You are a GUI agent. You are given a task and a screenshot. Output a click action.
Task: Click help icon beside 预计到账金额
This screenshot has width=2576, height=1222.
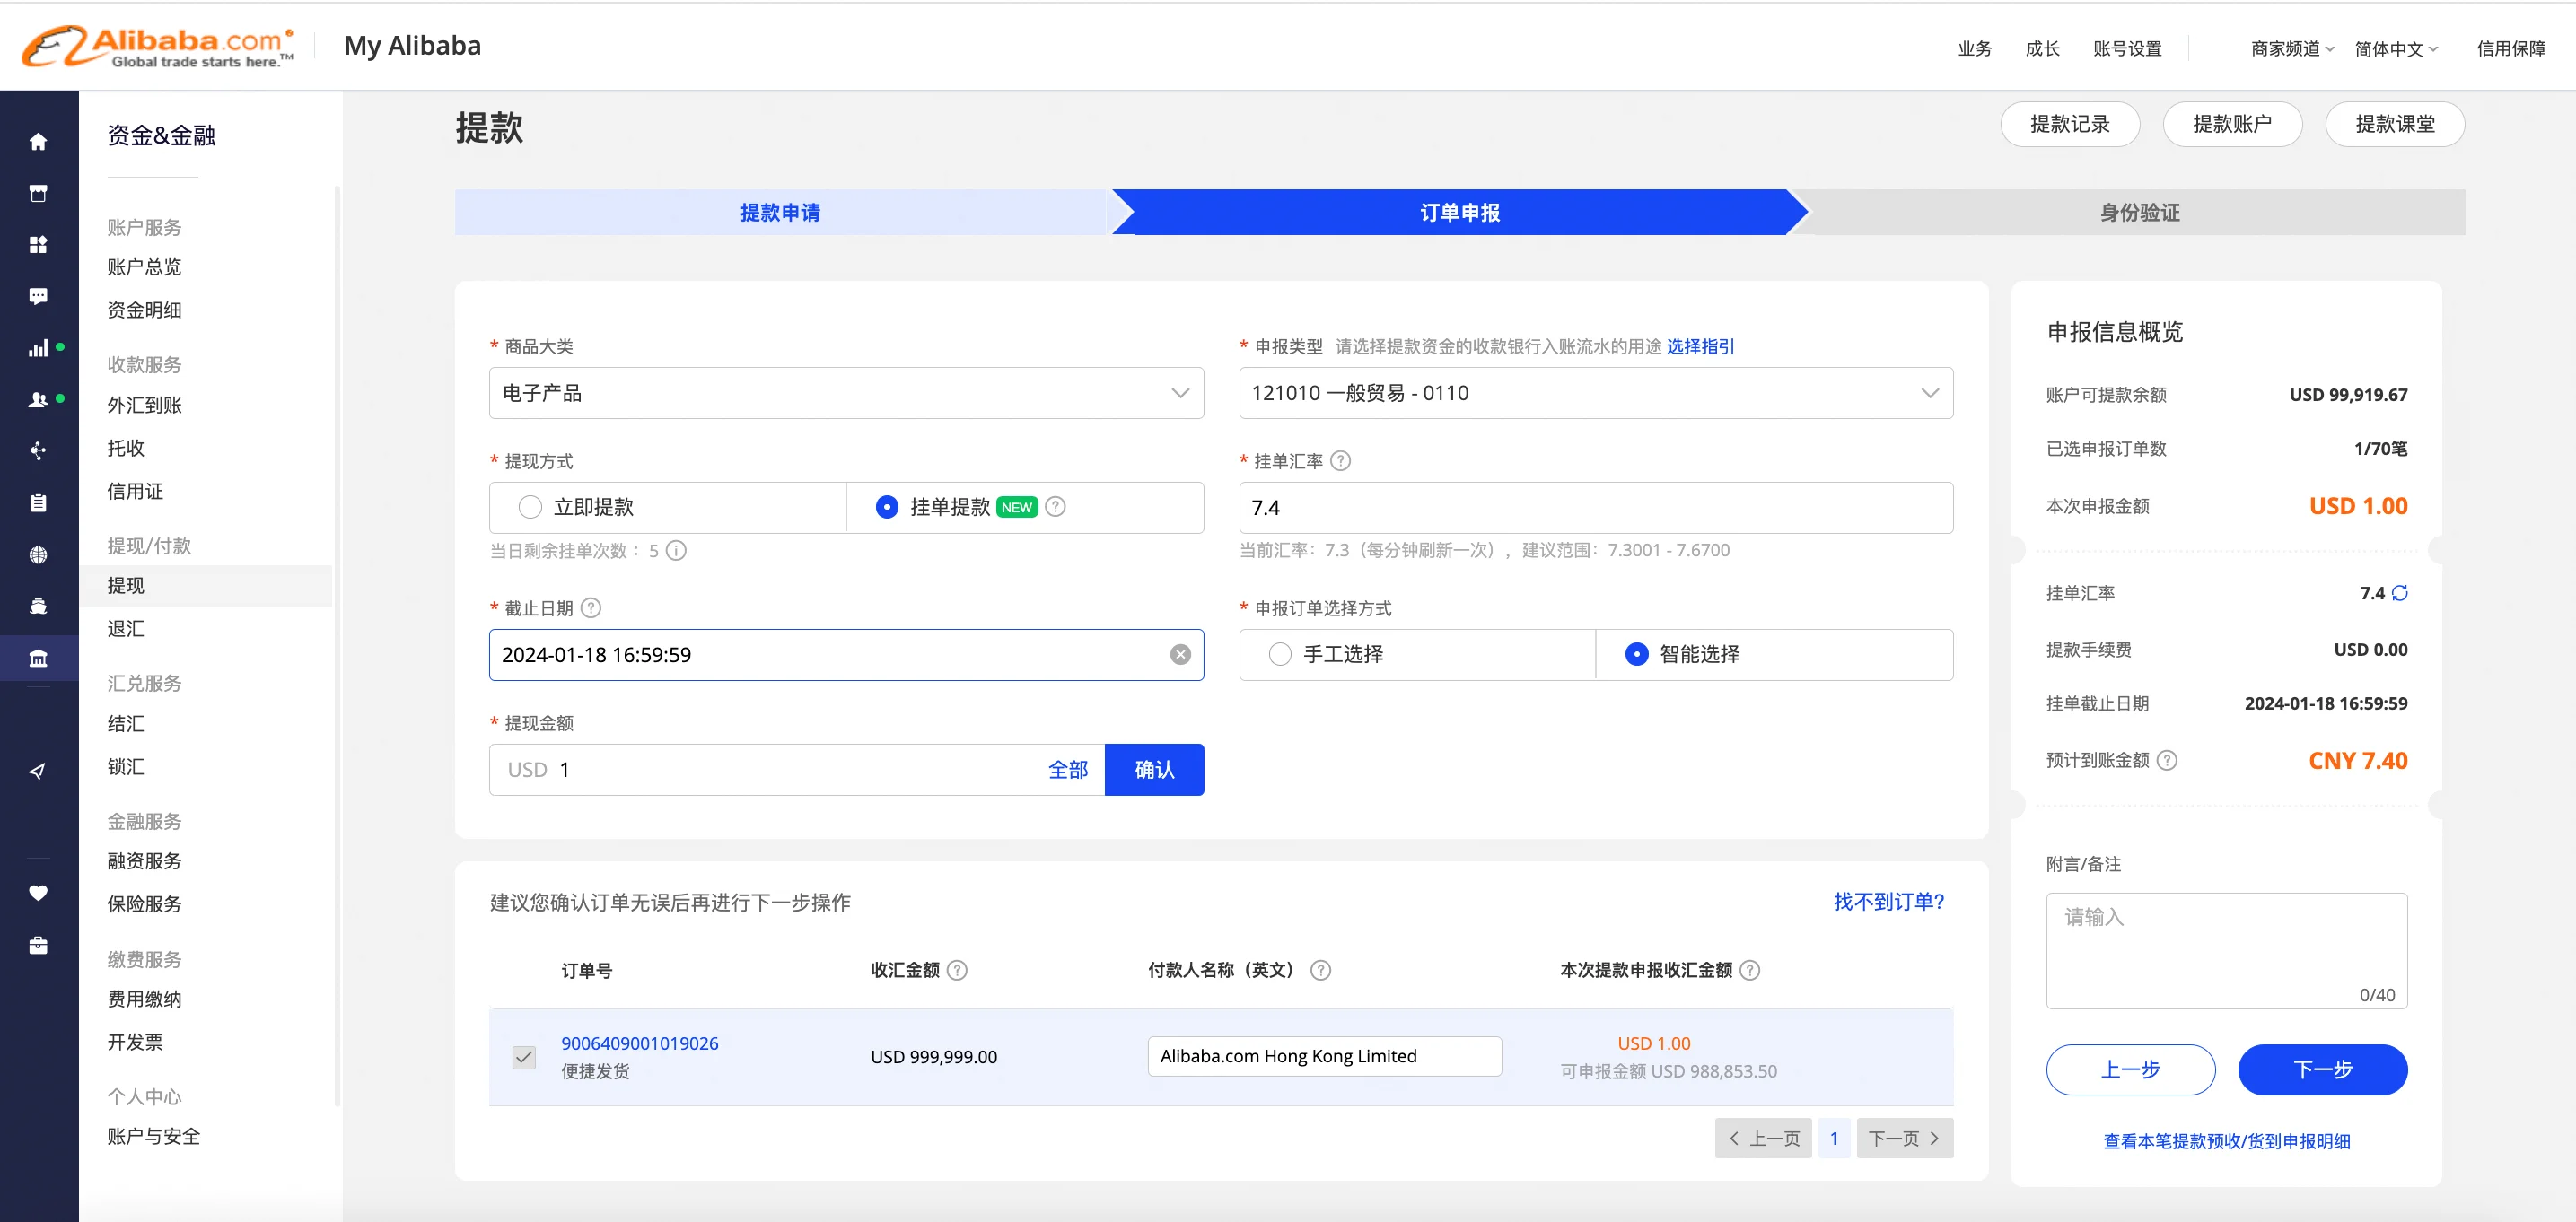pos(2166,761)
